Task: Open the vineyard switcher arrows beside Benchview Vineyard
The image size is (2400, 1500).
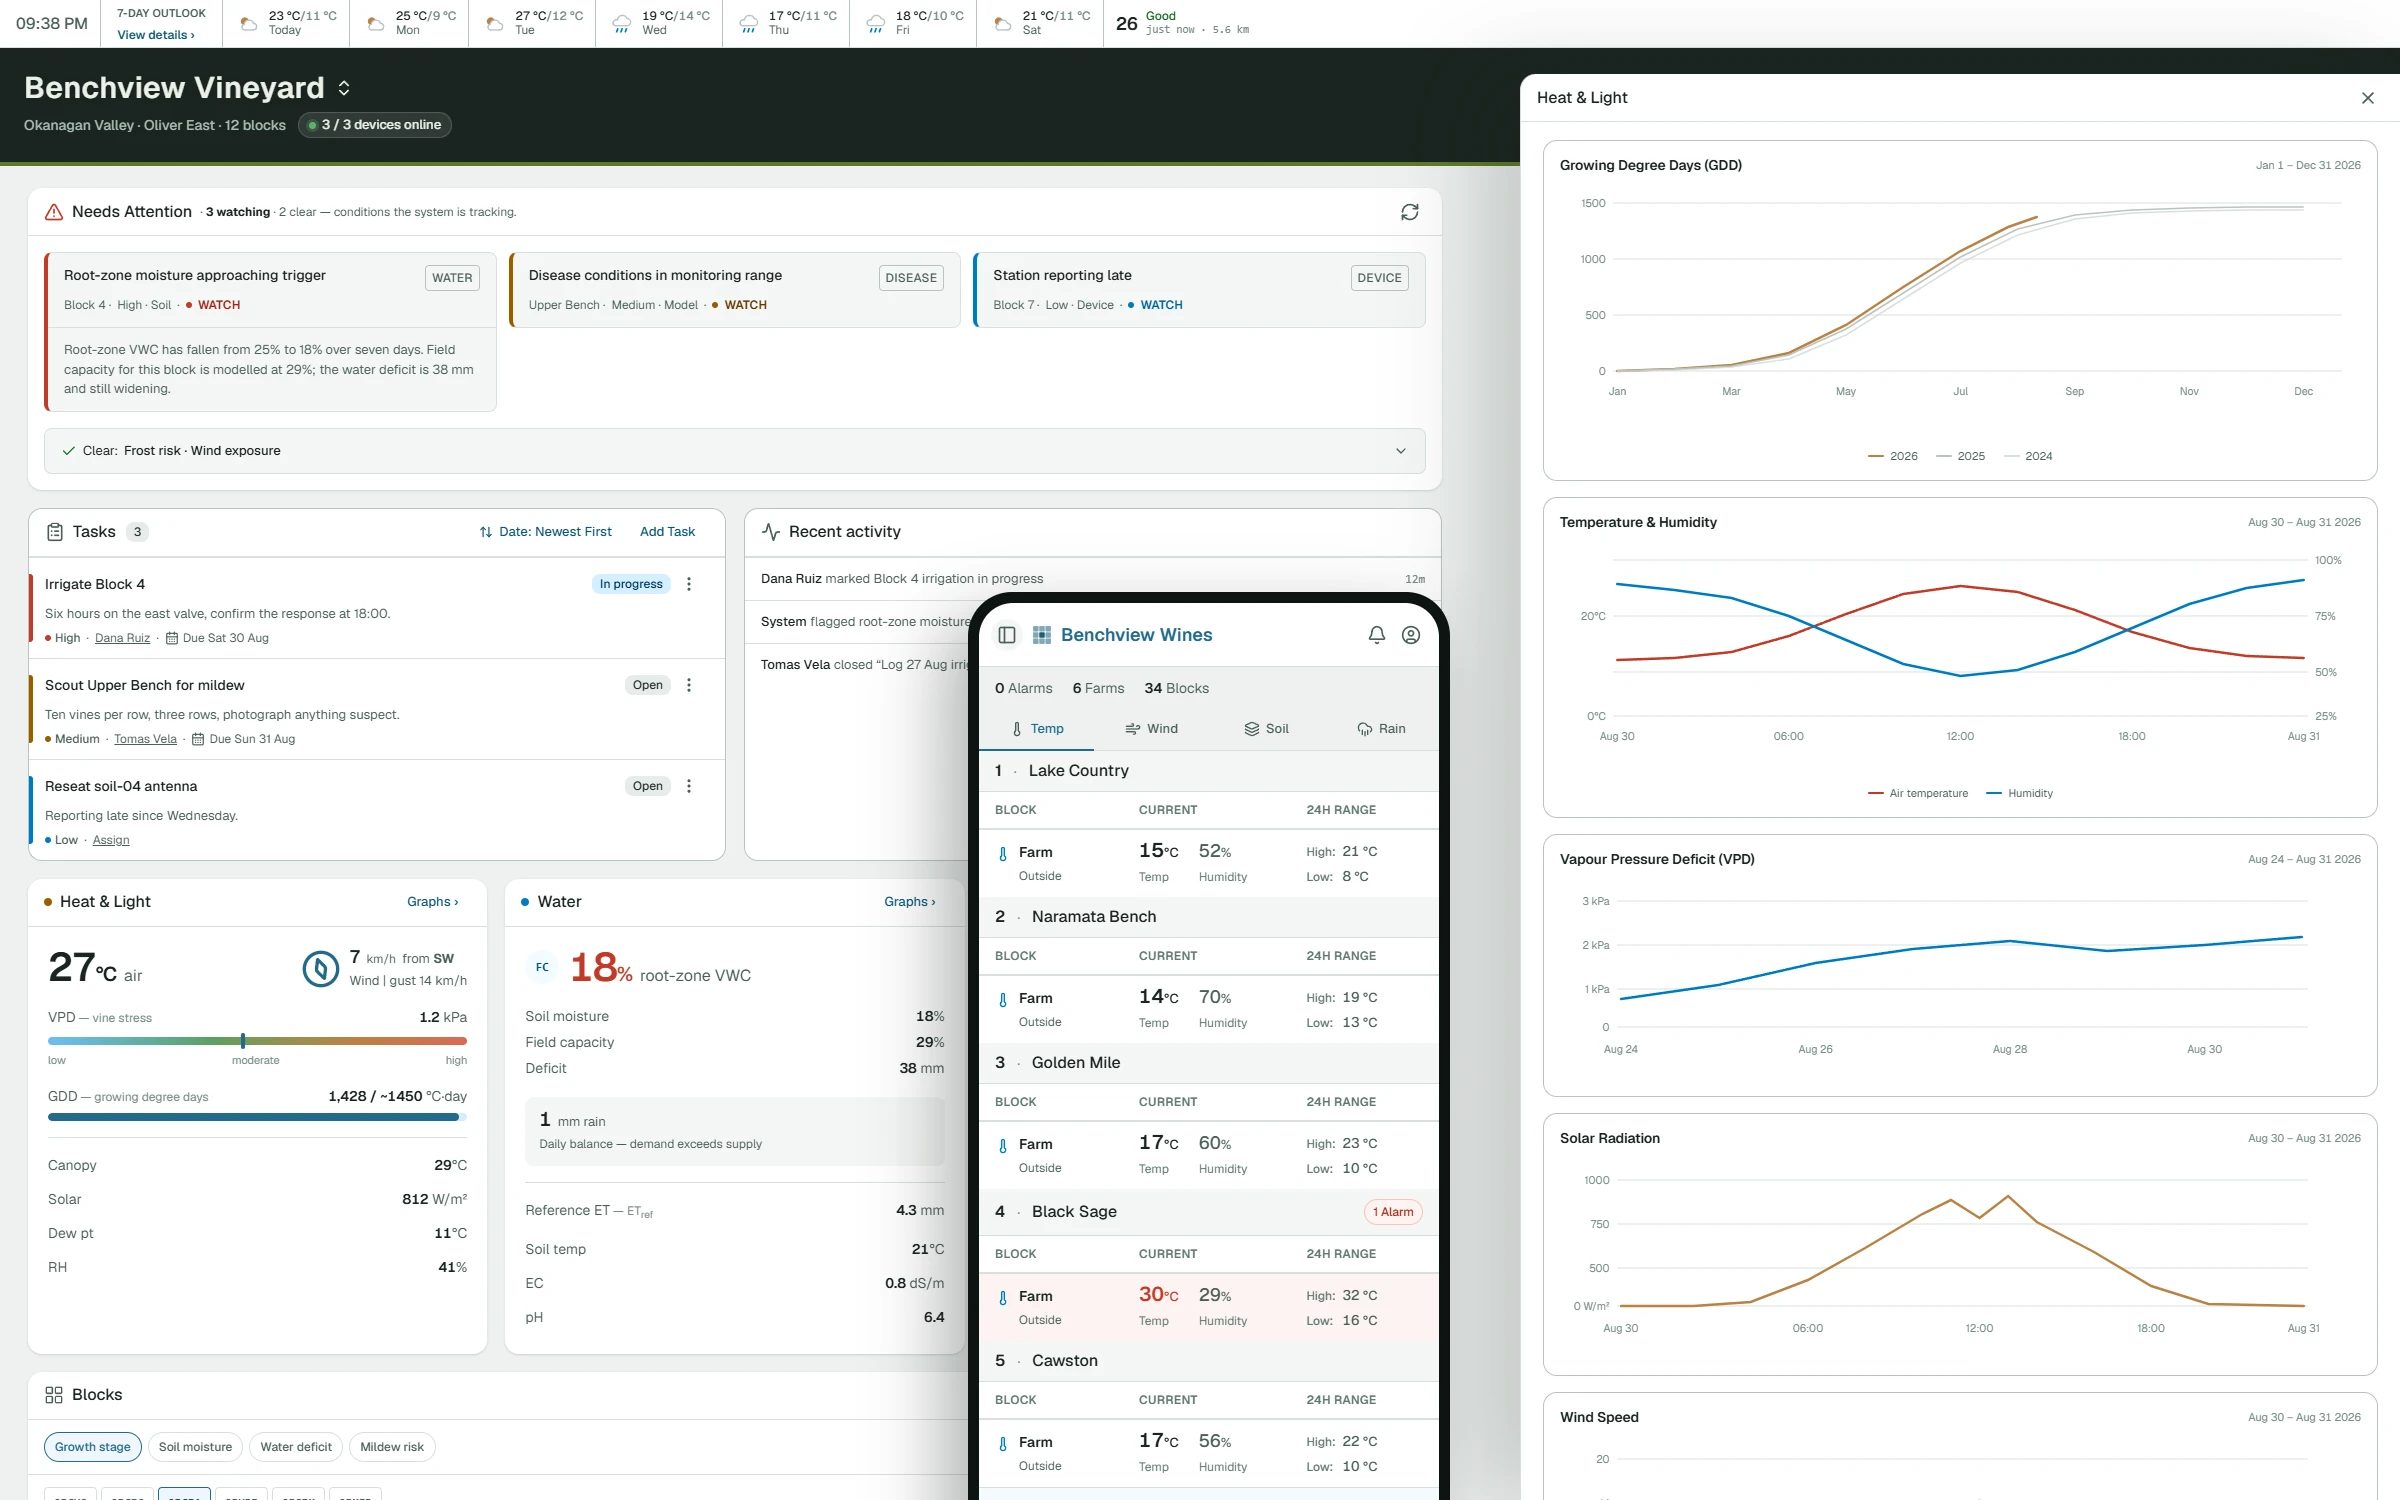Action: coord(344,88)
